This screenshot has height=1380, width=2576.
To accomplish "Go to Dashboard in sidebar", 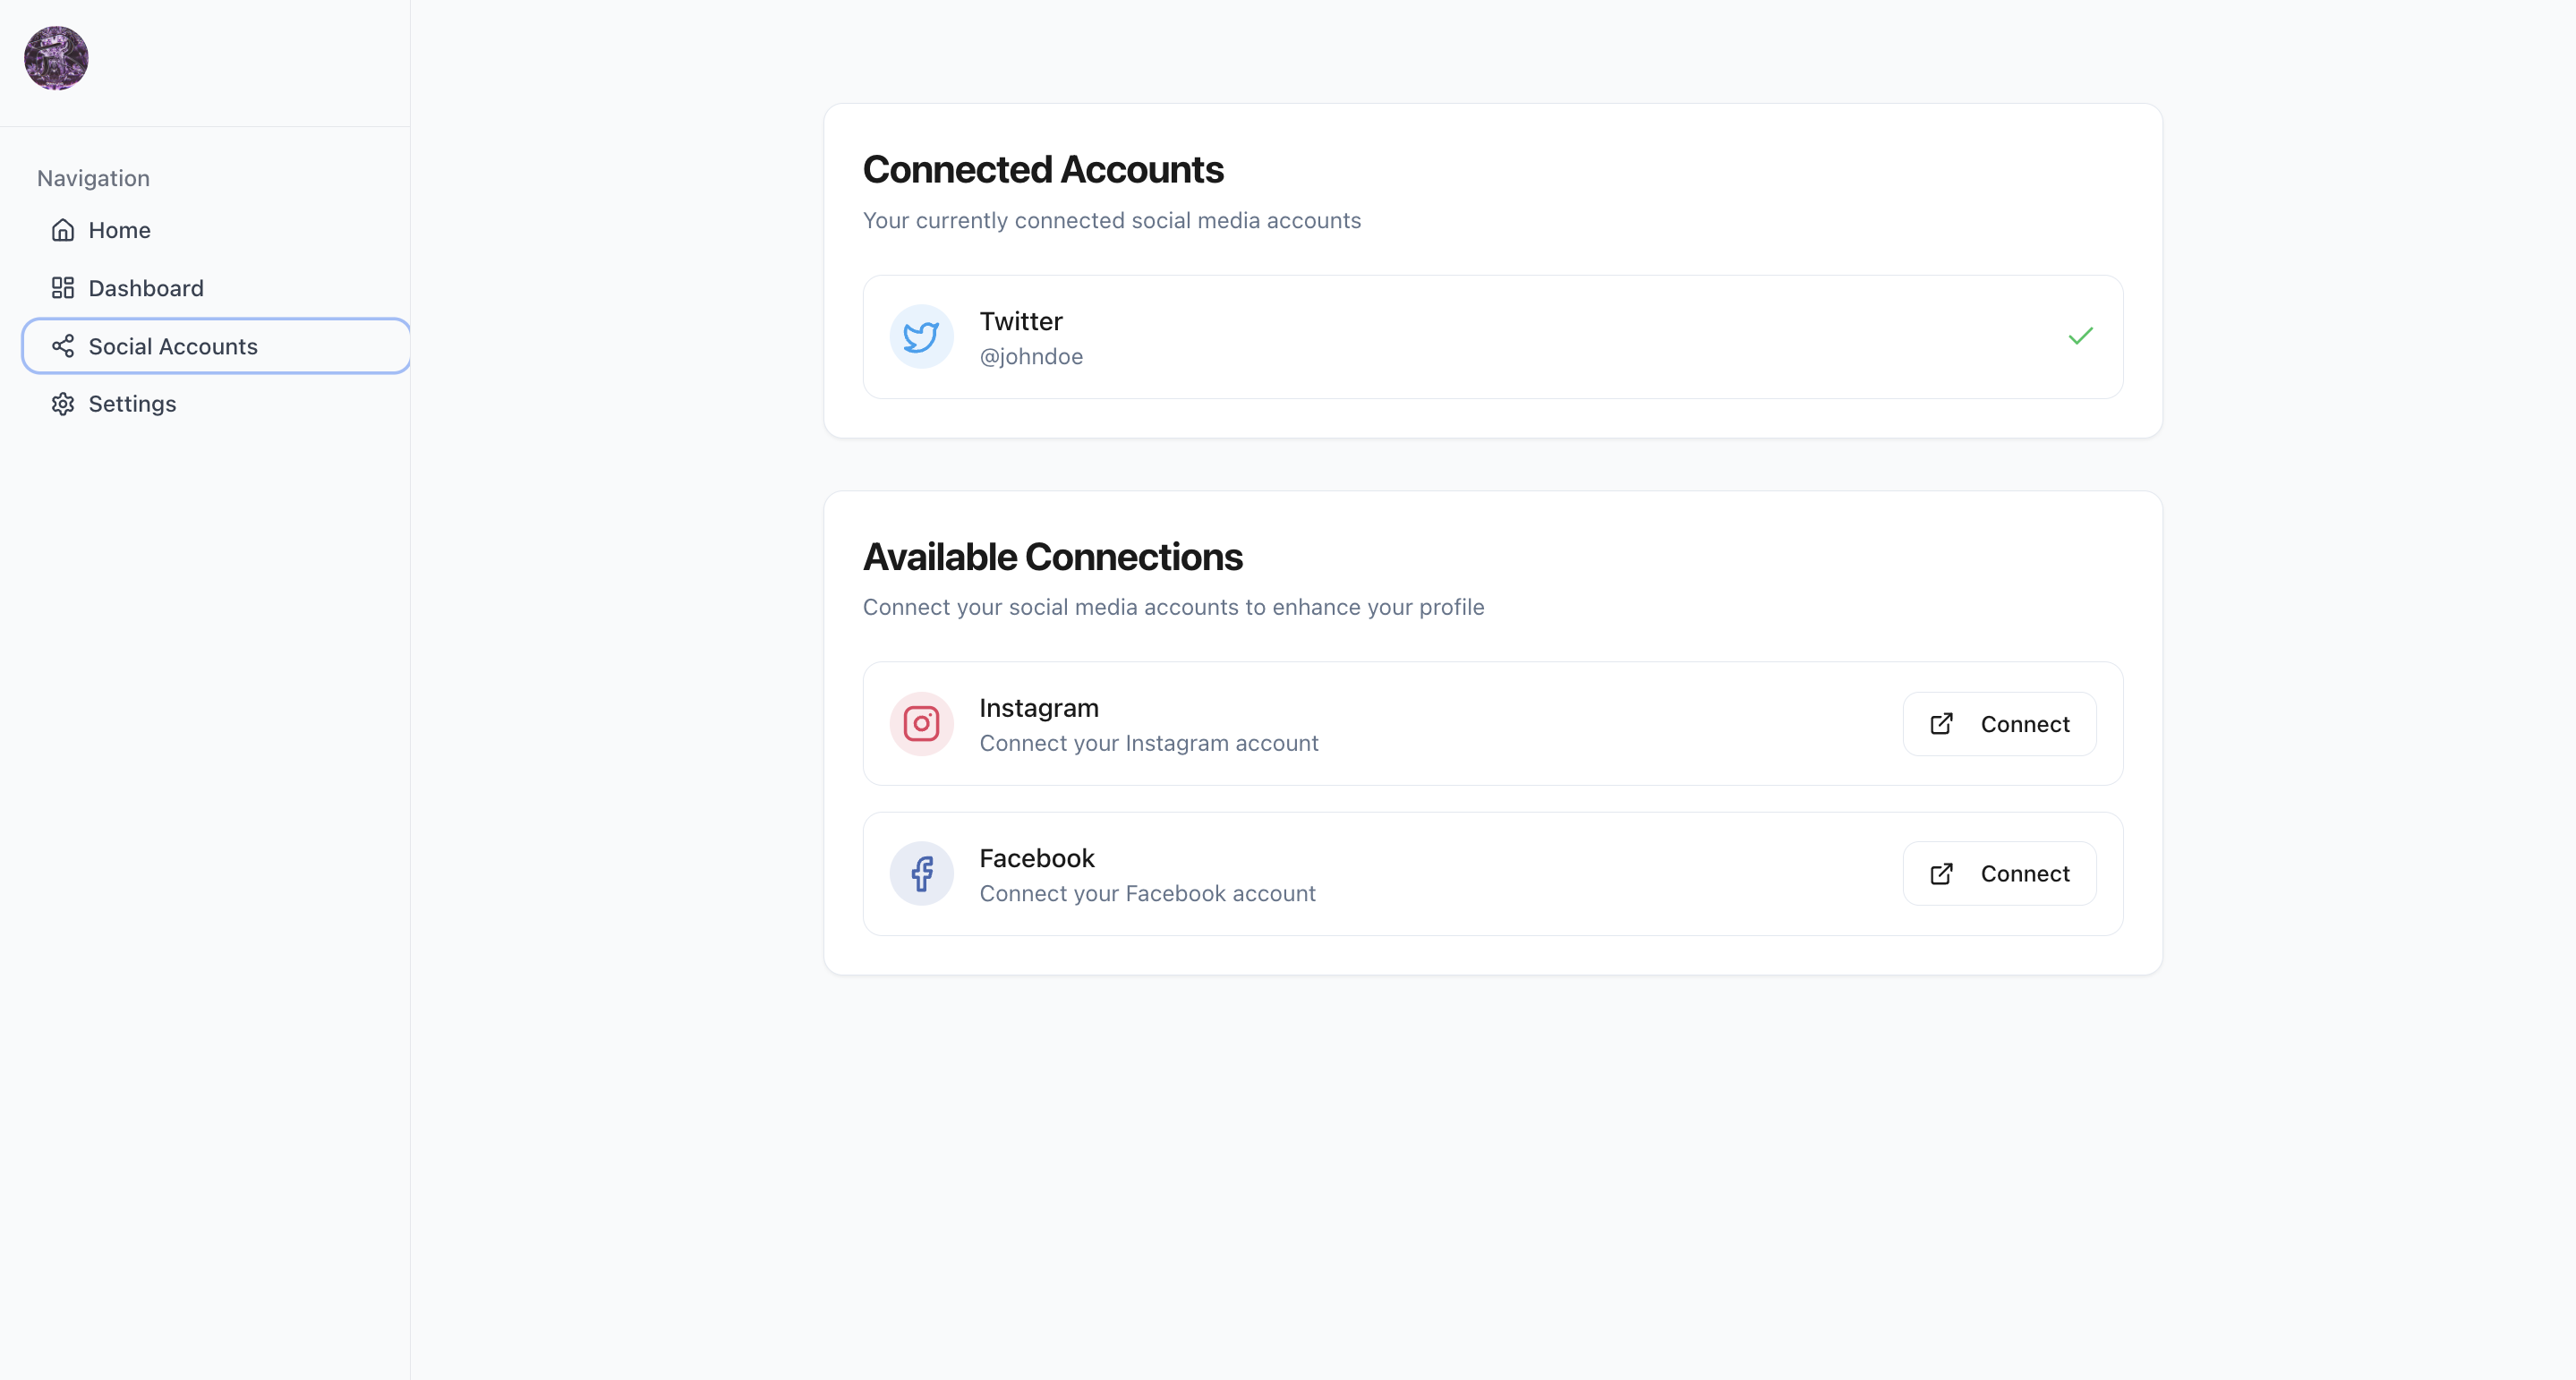I will point(146,288).
